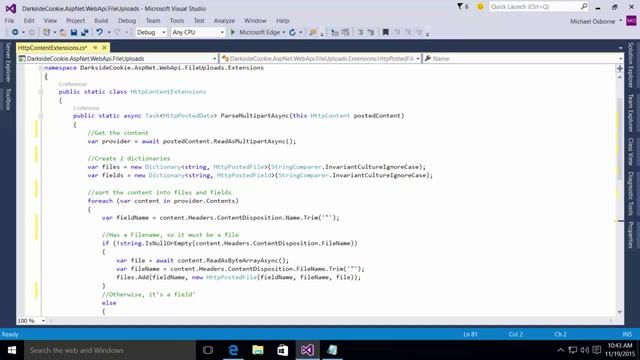Open the Properties side tab
This screenshot has width=640, height=360.
[631, 235]
